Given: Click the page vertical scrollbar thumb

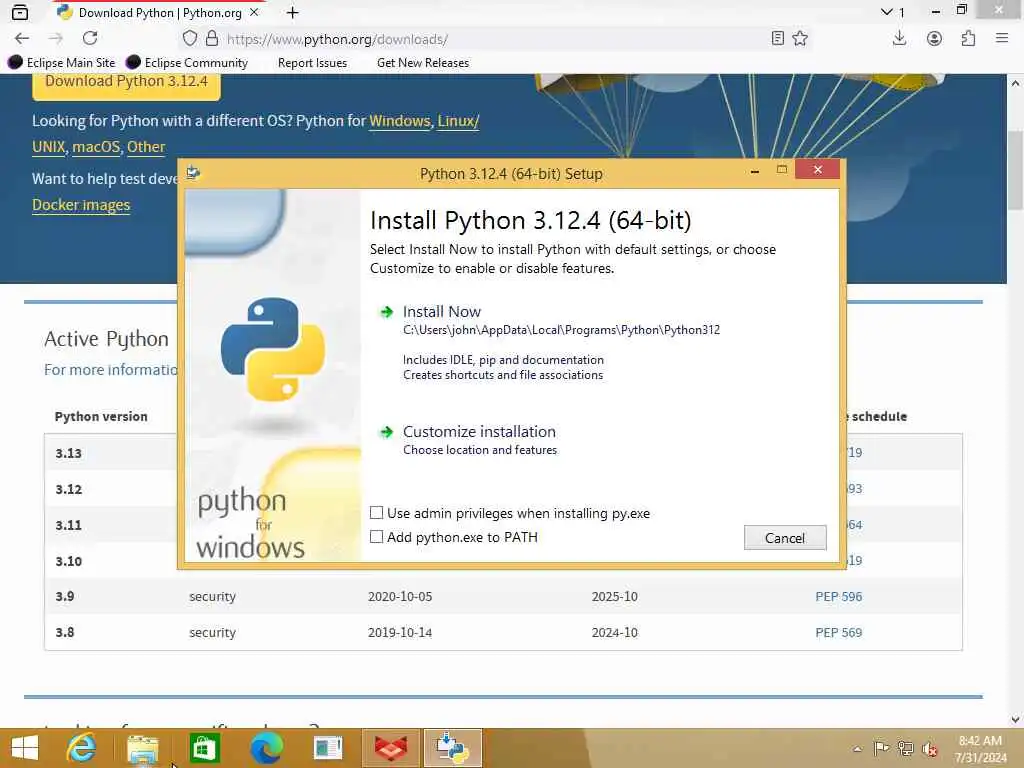Looking at the screenshot, I should tap(1015, 170).
